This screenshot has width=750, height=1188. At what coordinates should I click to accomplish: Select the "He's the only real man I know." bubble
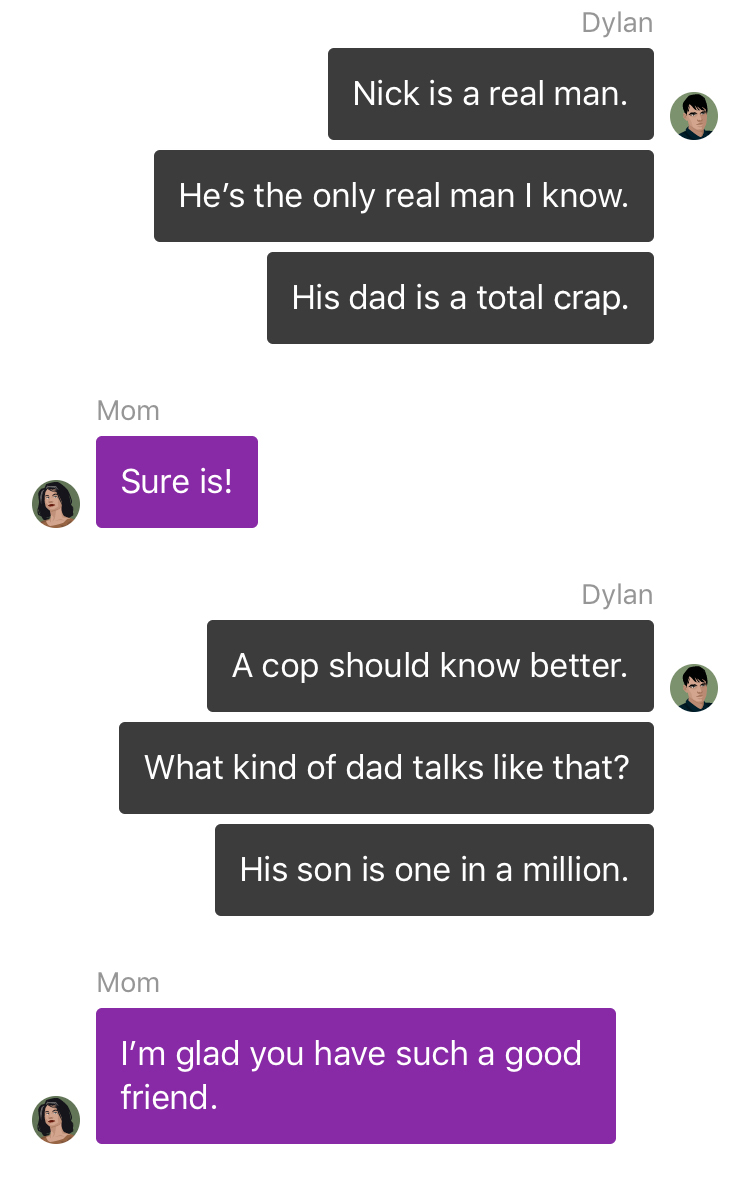[x=404, y=196]
